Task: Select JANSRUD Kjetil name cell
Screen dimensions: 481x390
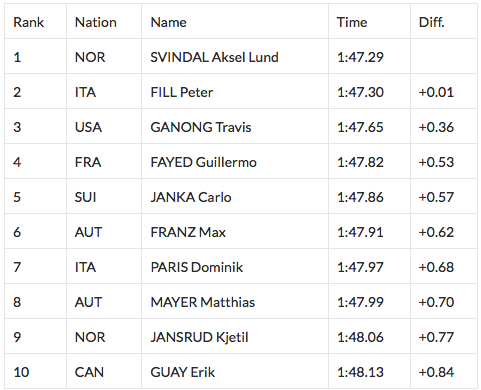Action: (x=199, y=337)
